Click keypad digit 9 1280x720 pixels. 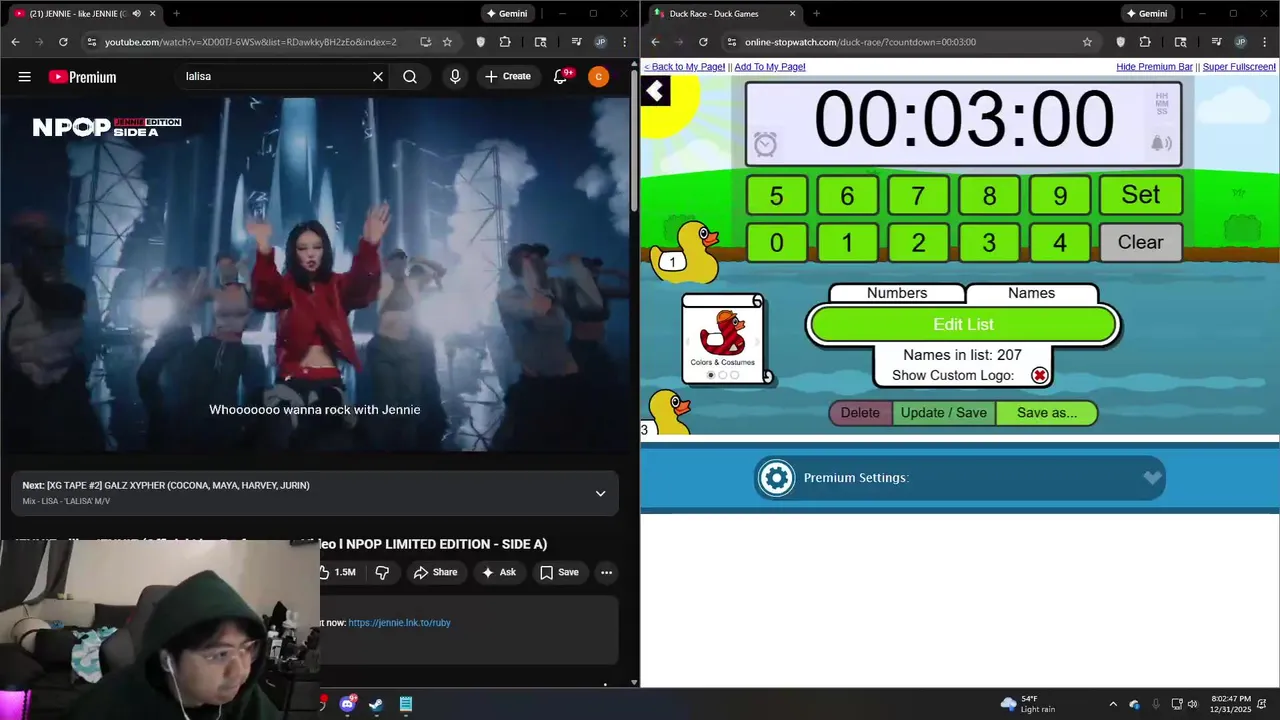coord(1060,196)
